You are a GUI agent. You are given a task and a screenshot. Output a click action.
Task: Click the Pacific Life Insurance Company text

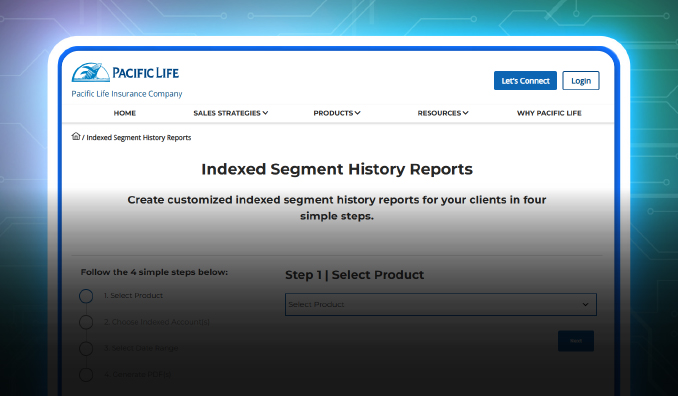127,94
